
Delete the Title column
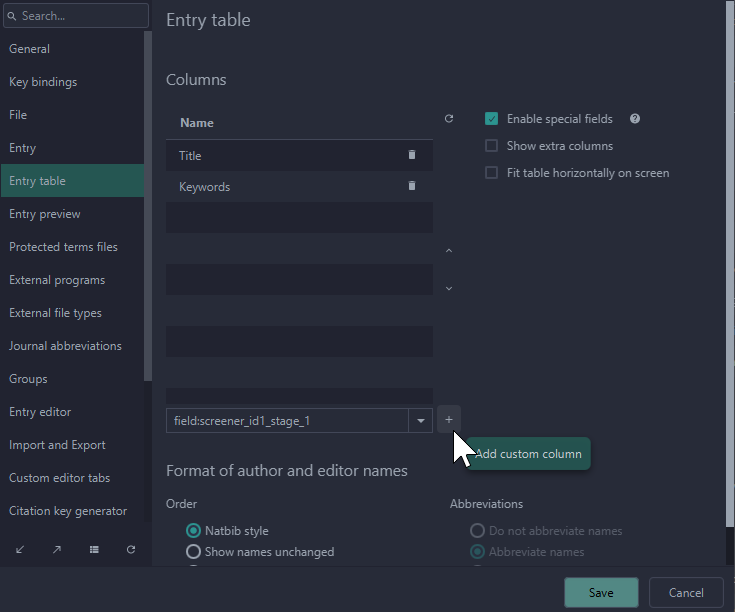[412, 155]
